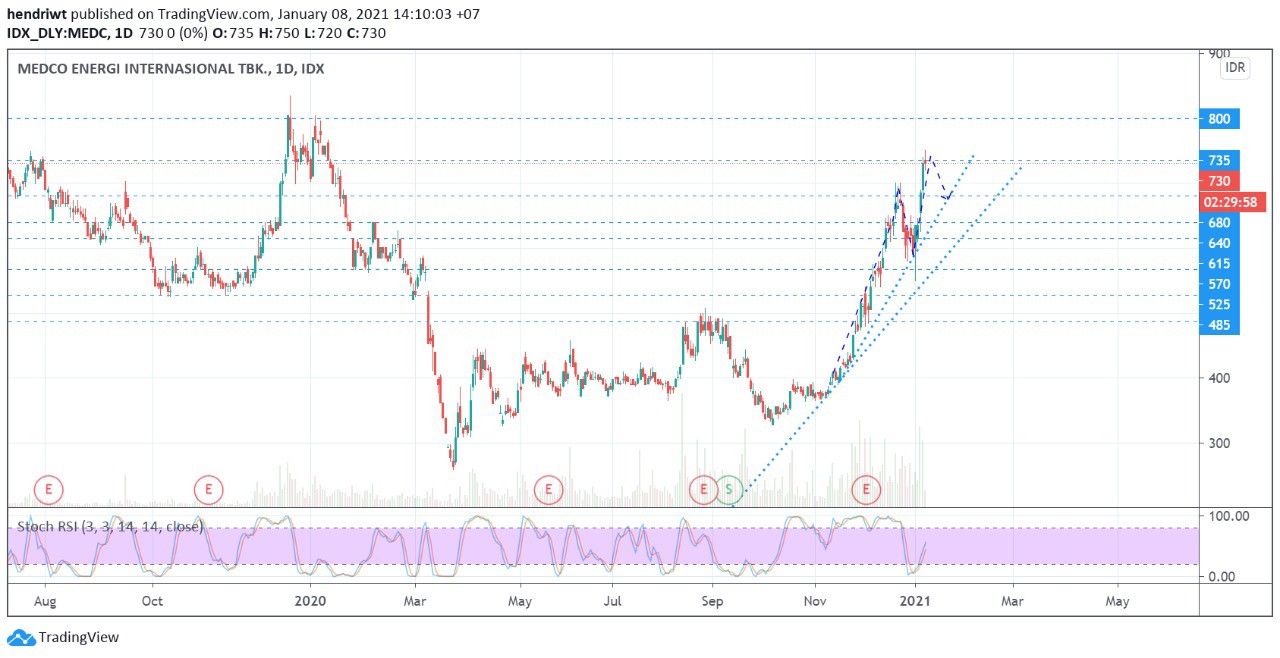Select the 680 price level label
The width and height of the screenshot is (1280, 658).
tap(1219, 223)
